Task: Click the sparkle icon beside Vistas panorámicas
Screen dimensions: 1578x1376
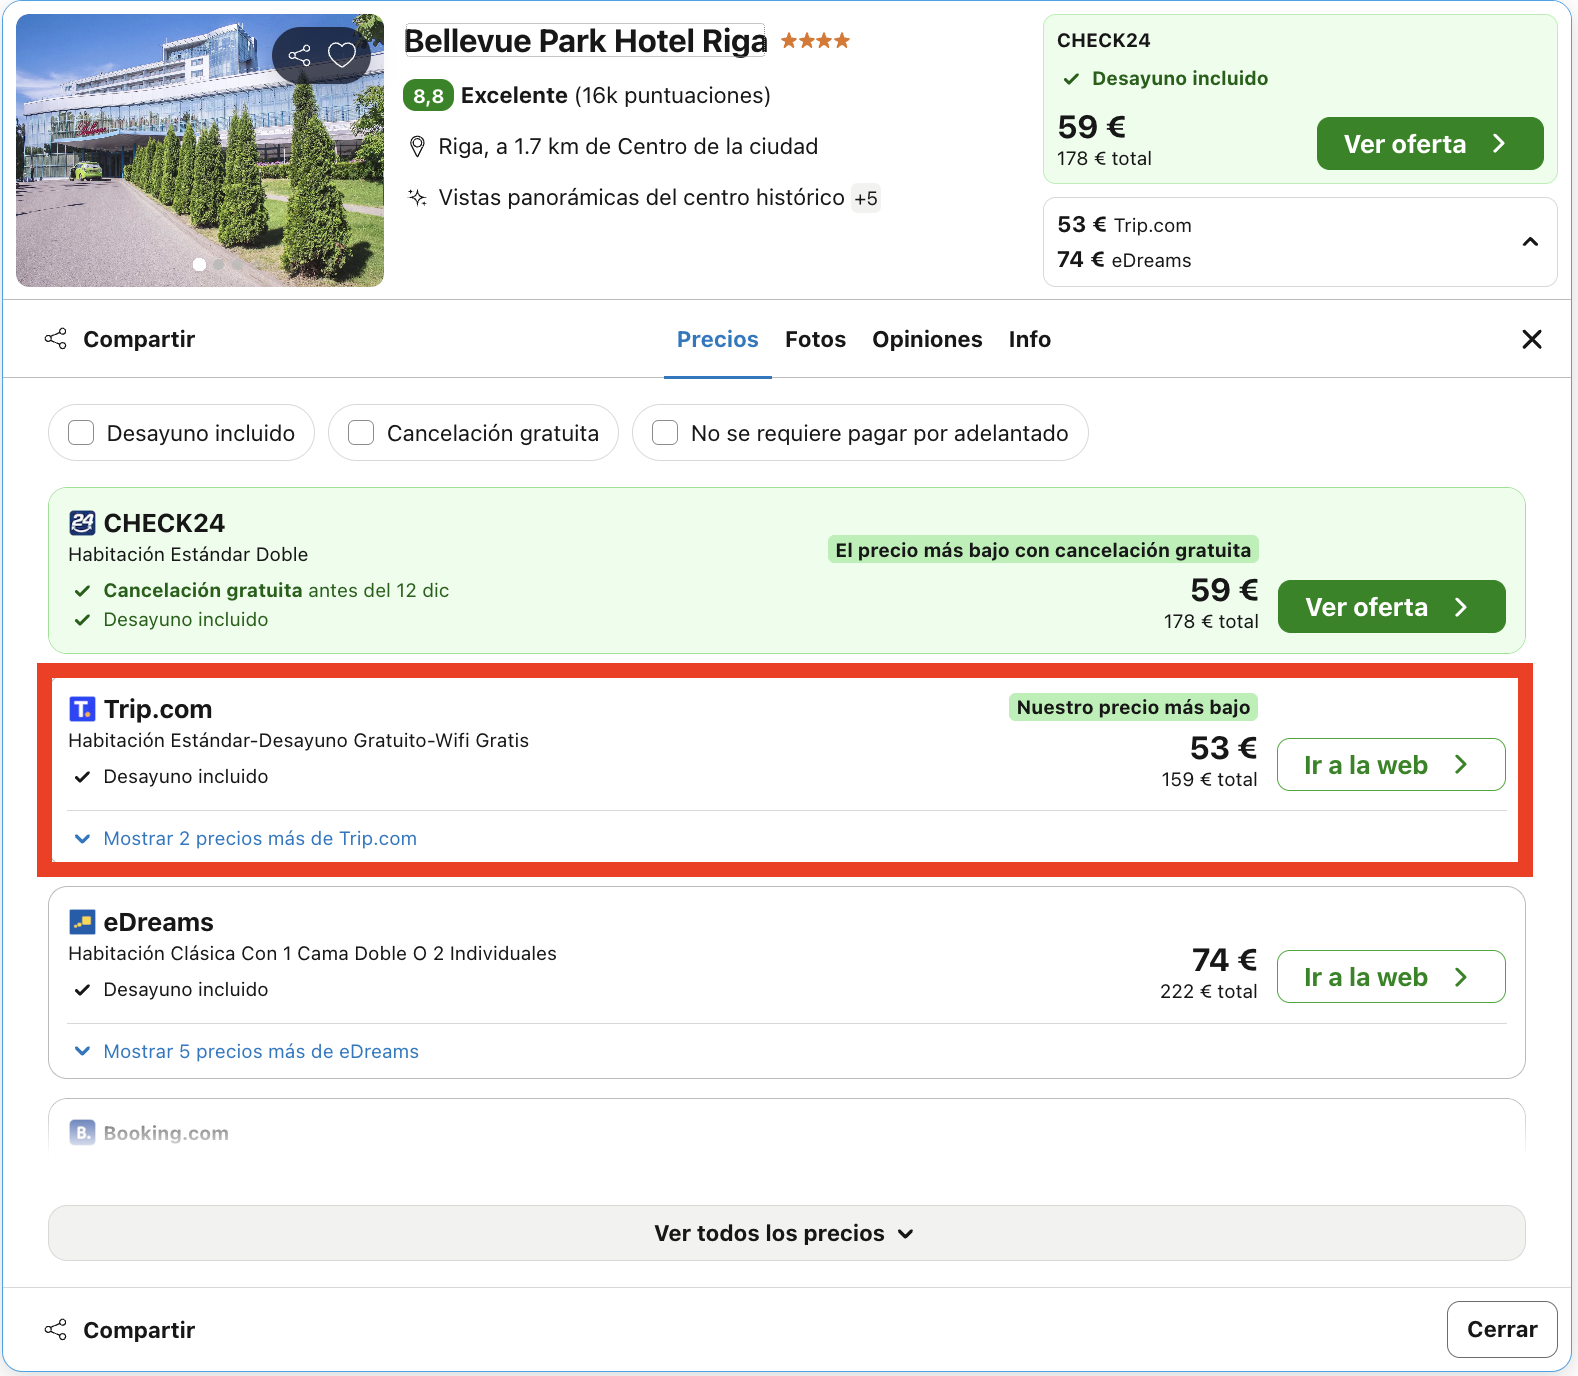Action: (x=418, y=197)
